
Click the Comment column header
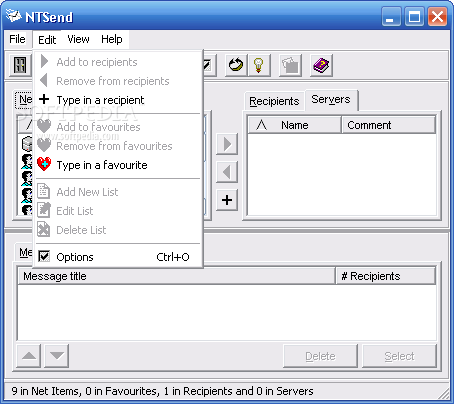(x=389, y=125)
